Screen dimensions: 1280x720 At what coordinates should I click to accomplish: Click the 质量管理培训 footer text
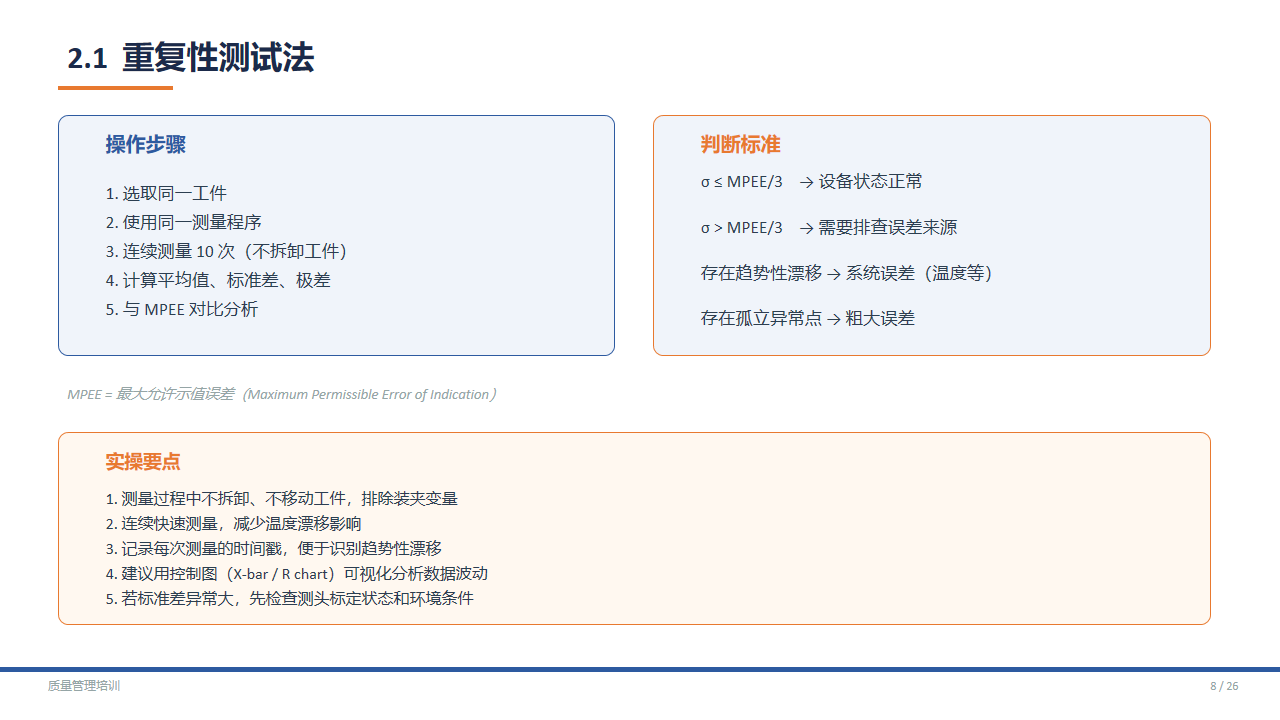pos(84,686)
